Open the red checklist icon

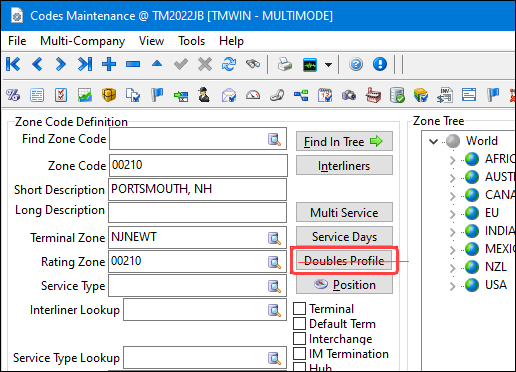[61, 95]
